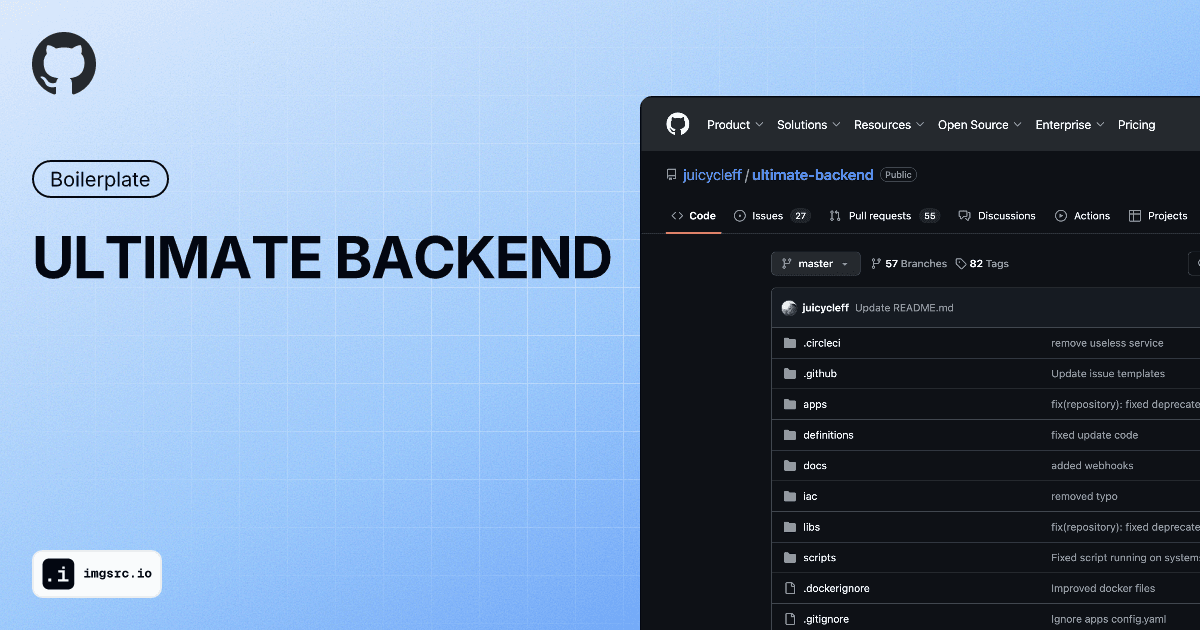The width and height of the screenshot is (1200, 630).
Task: Click the Pull requests icon
Action: (835, 216)
